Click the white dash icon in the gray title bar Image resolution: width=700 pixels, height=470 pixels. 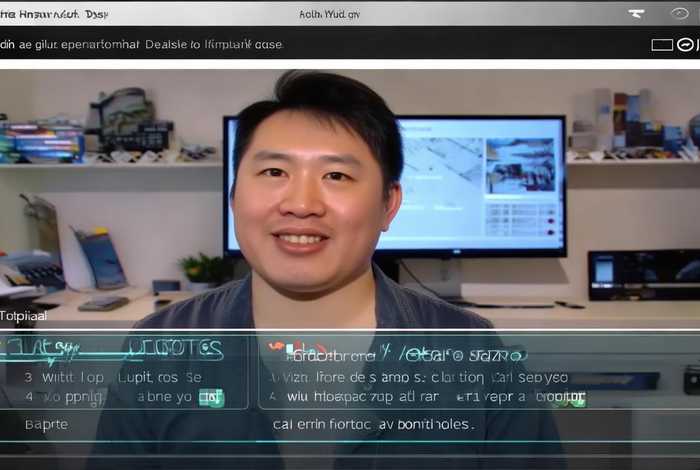[636, 14]
